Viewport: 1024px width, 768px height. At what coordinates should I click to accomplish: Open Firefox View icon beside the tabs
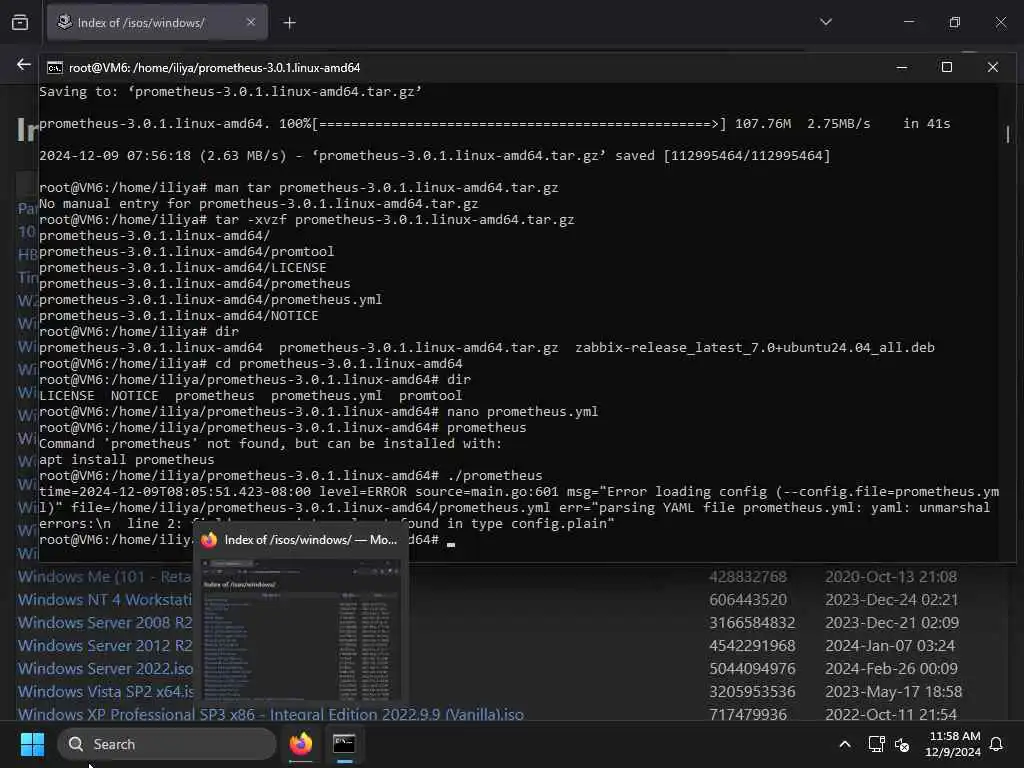[20, 23]
